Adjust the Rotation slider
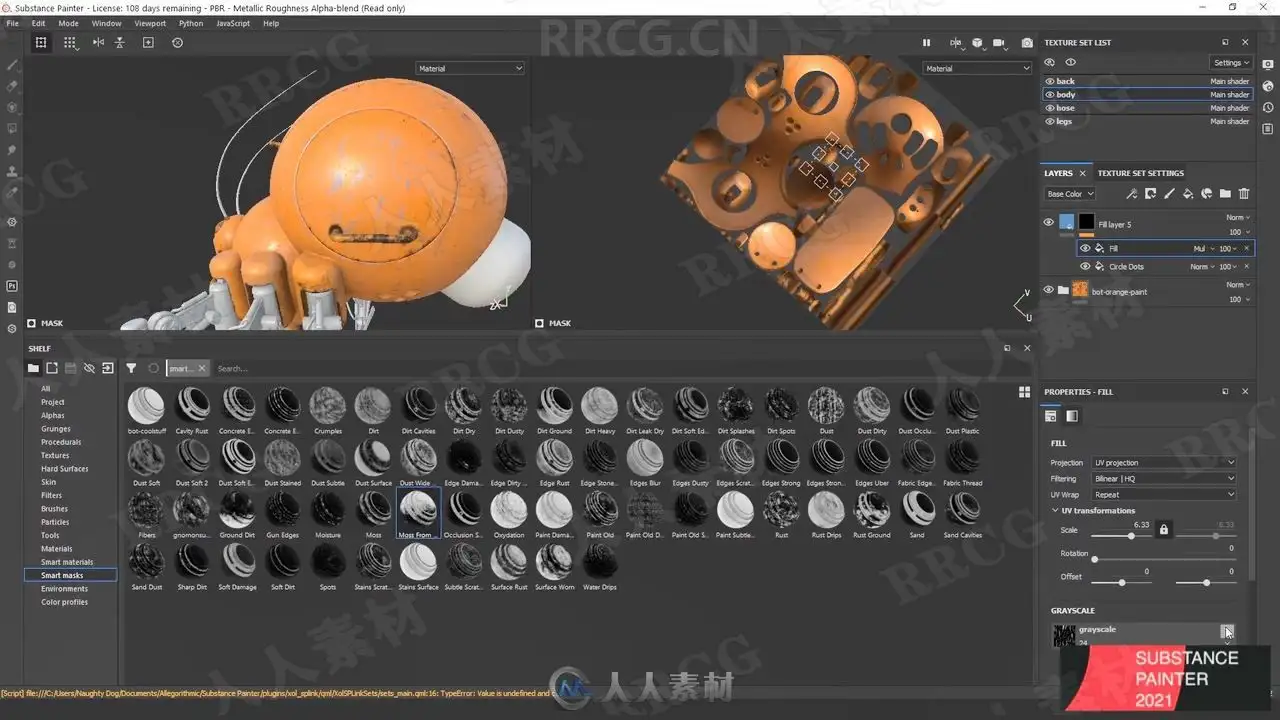This screenshot has width=1280, height=720. pyautogui.click(x=1164, y=559)
